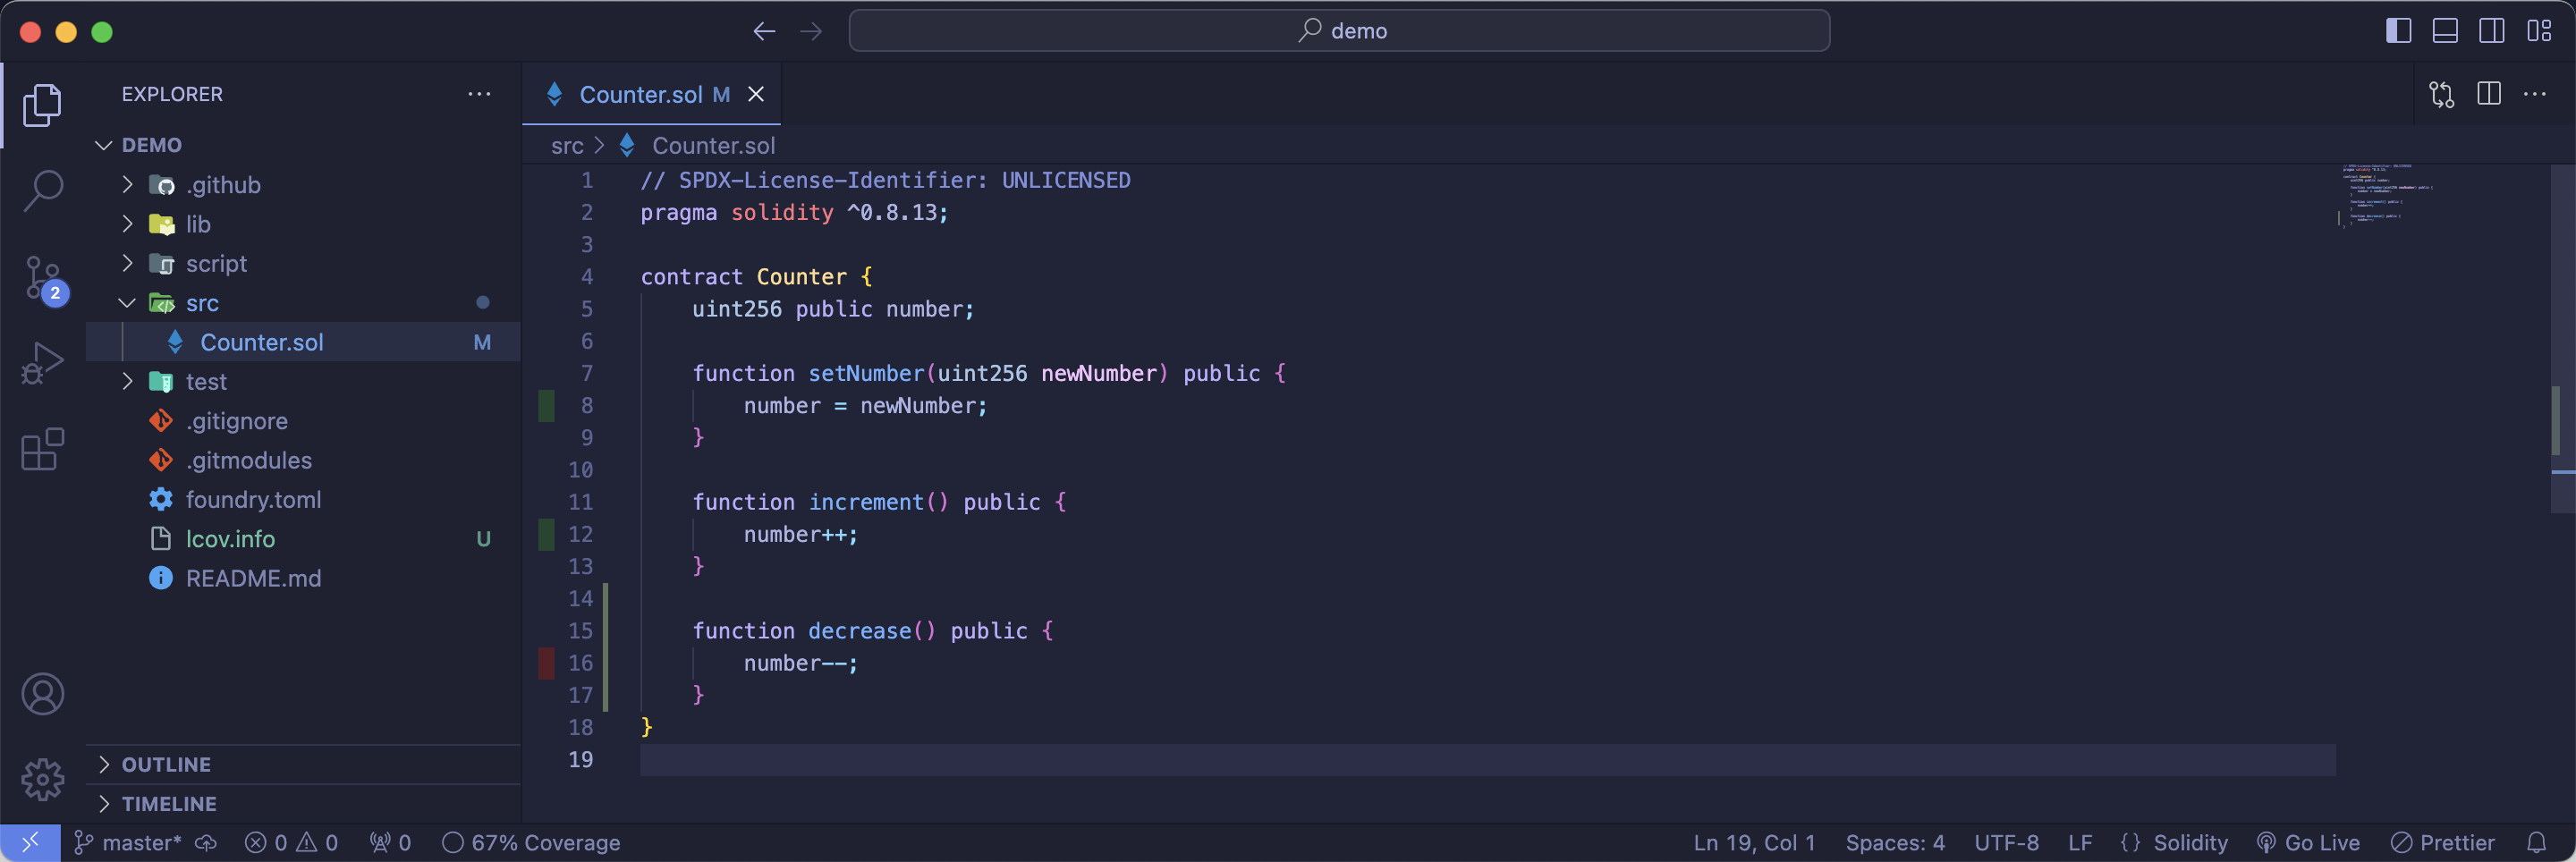Open the Run and Debug view
2576x862 pixels.
click(42, 364)
